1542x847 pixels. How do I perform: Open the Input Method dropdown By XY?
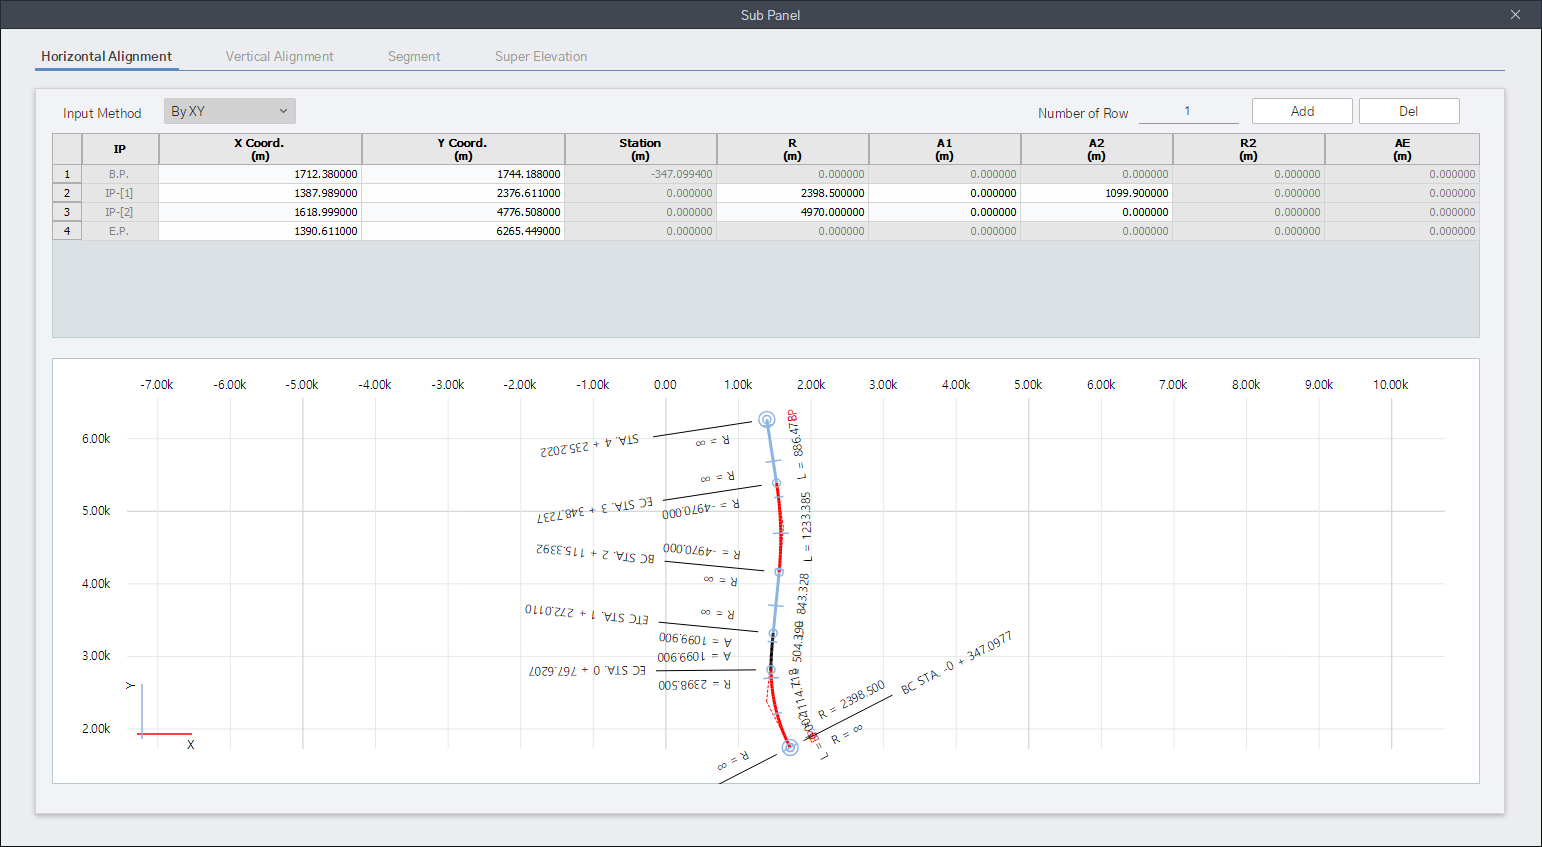coord(230,111)
